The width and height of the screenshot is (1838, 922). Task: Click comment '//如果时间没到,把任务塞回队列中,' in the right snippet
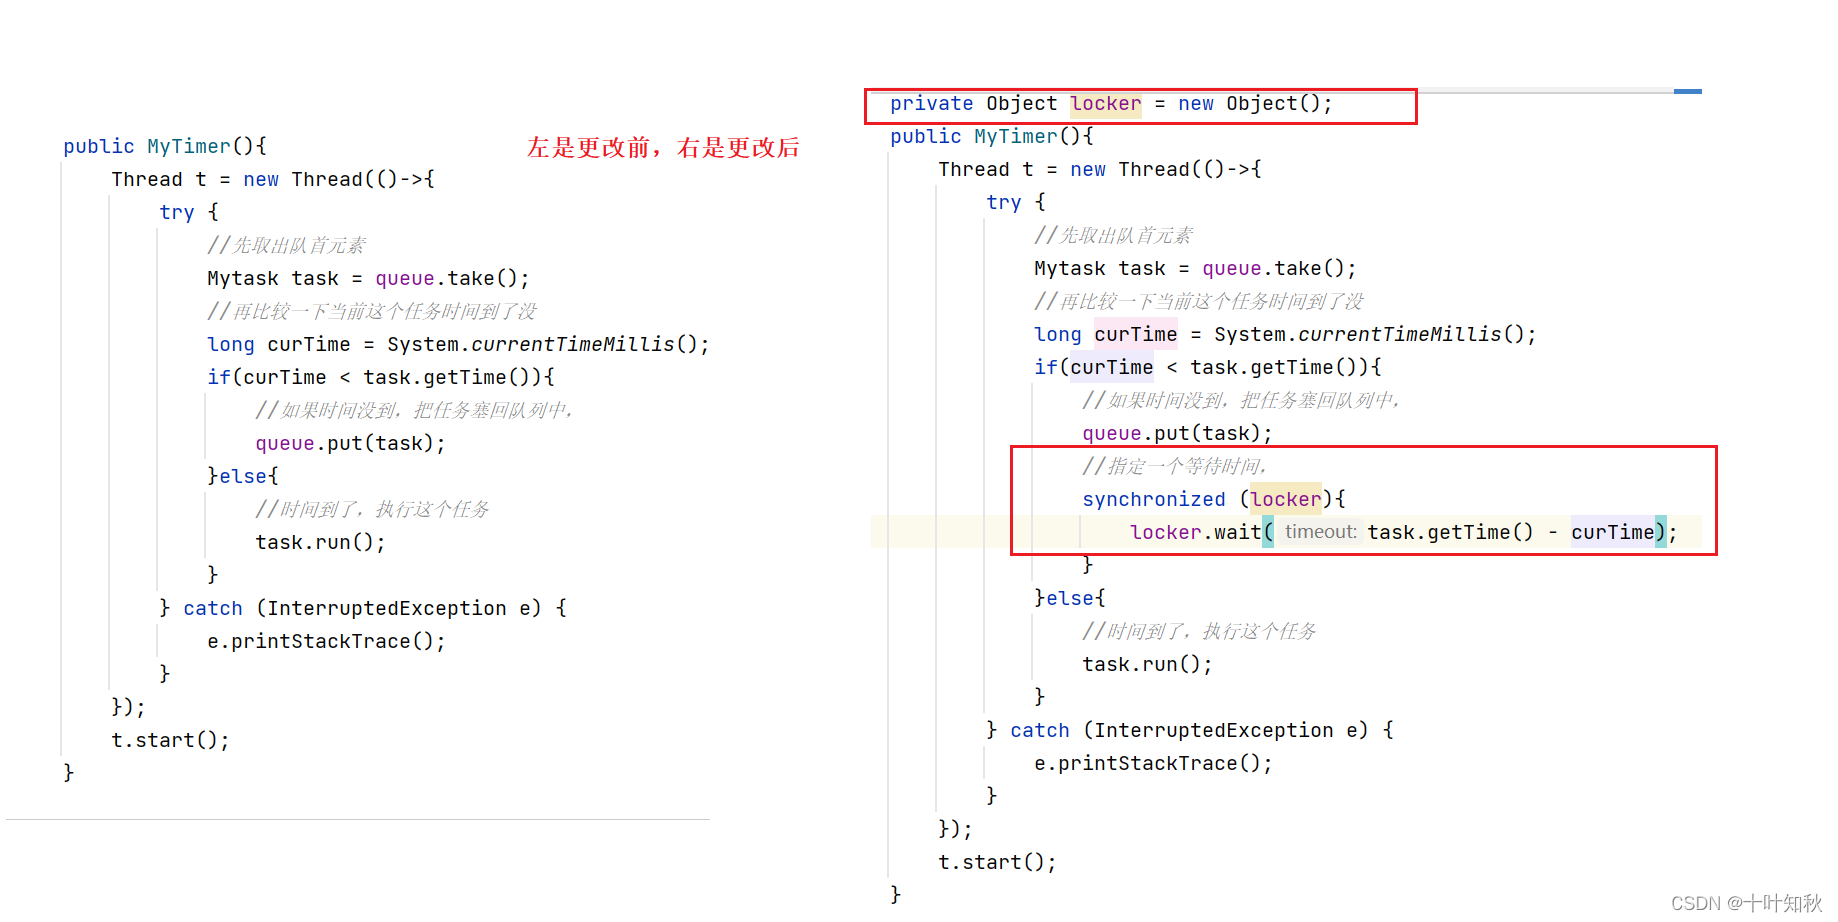pos(1241,401)
